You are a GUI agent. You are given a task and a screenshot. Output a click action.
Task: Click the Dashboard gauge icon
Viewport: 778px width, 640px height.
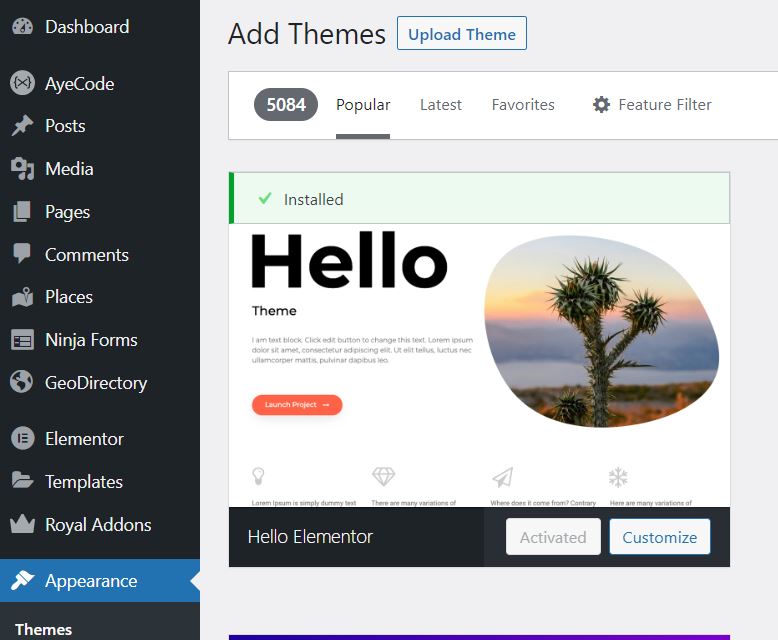pyautogui.click(x=22, y=26)
